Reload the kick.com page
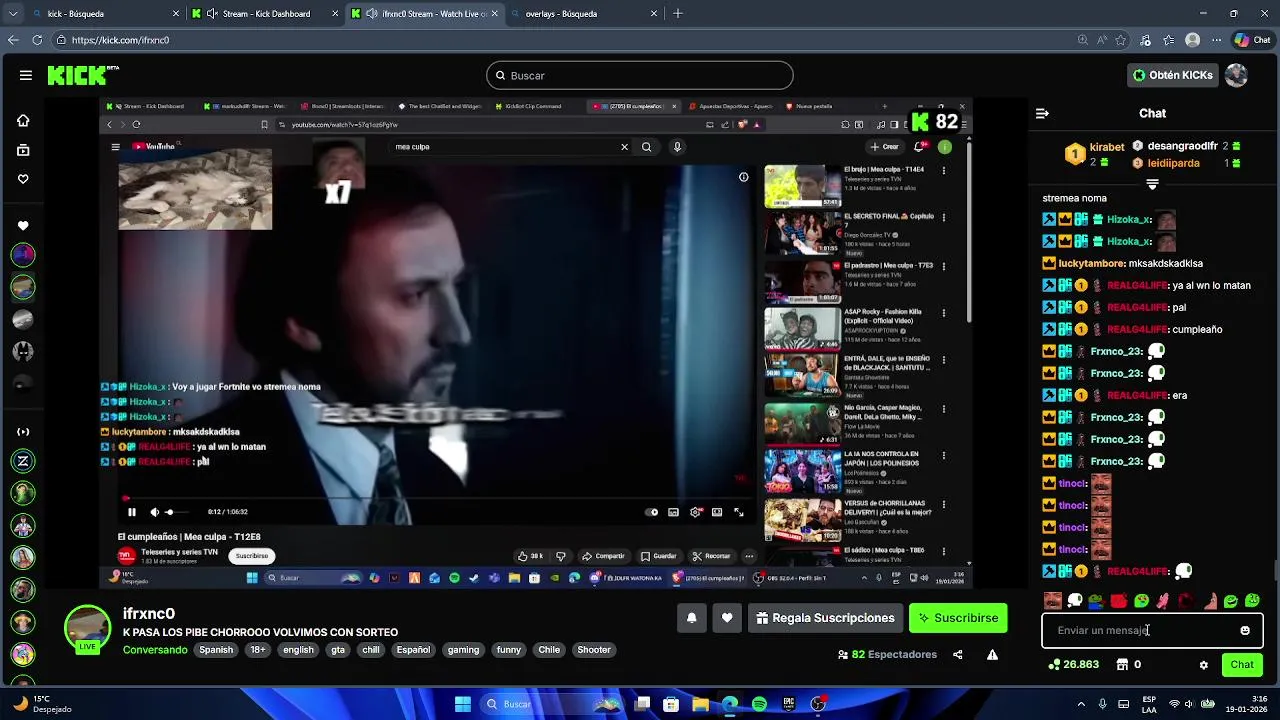The image size is (1280, 720). click(37, 40)
